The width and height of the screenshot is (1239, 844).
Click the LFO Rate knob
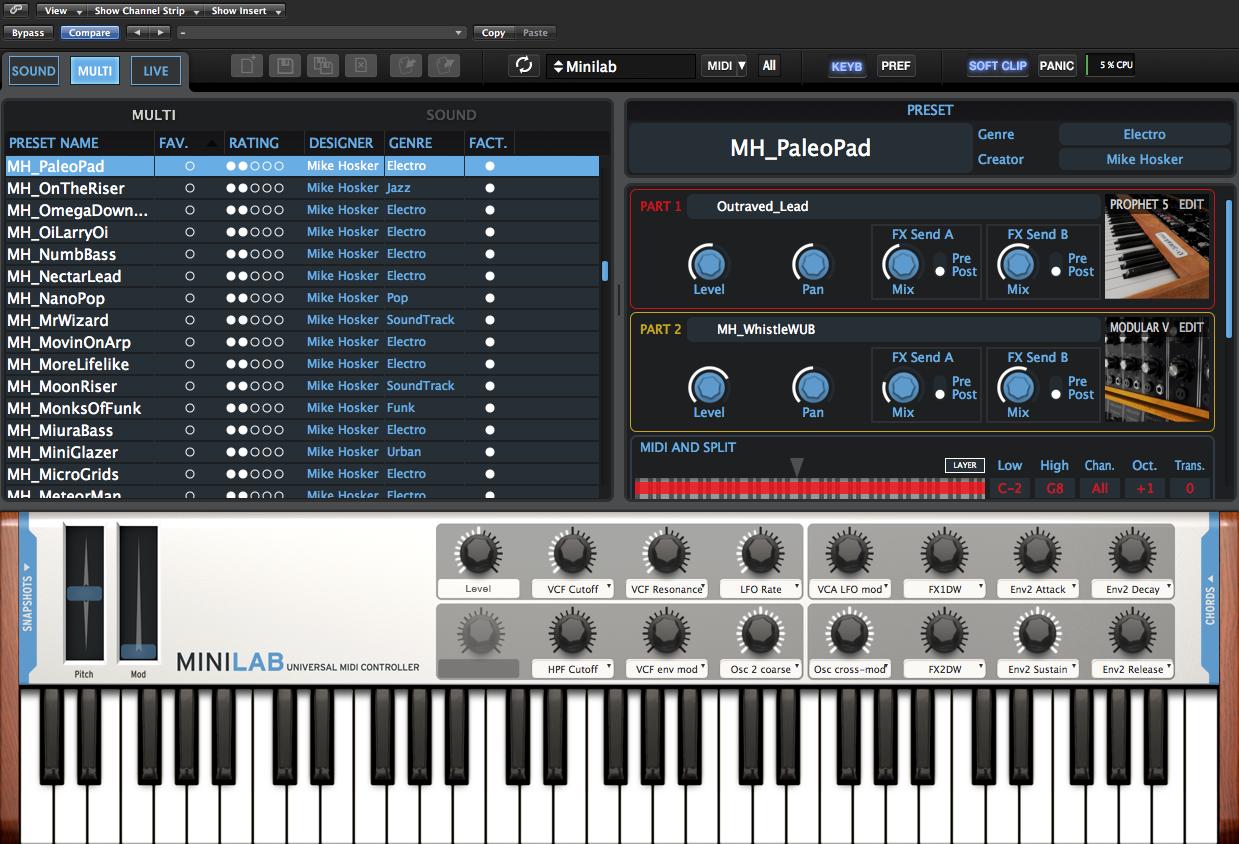pyautogui.click(x=759, y=551)
